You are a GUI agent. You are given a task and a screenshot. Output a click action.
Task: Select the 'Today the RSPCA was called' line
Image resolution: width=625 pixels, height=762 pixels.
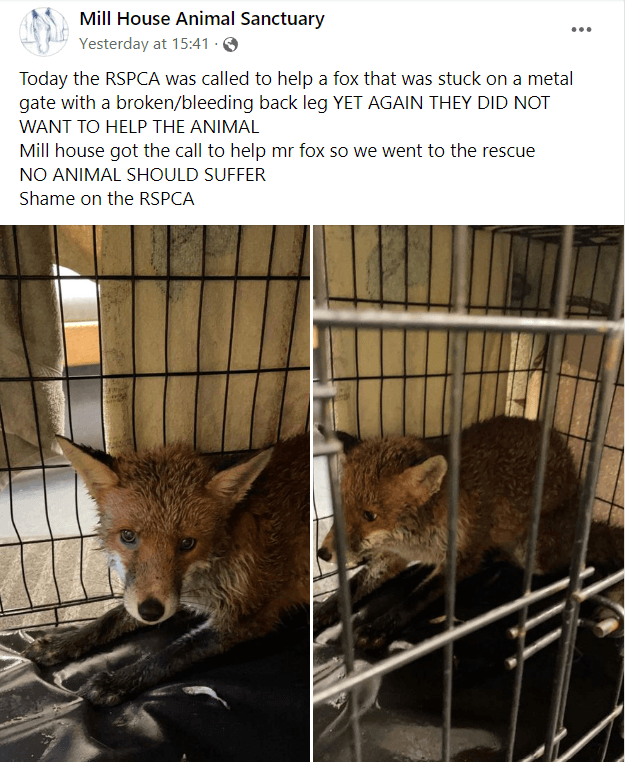coord(296,79)
